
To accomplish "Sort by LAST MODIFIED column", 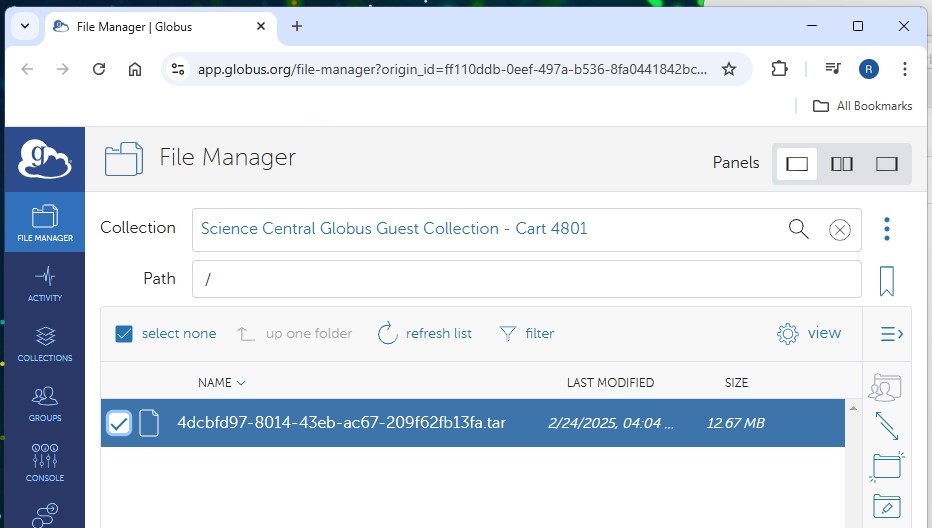I will pos(610,383).
